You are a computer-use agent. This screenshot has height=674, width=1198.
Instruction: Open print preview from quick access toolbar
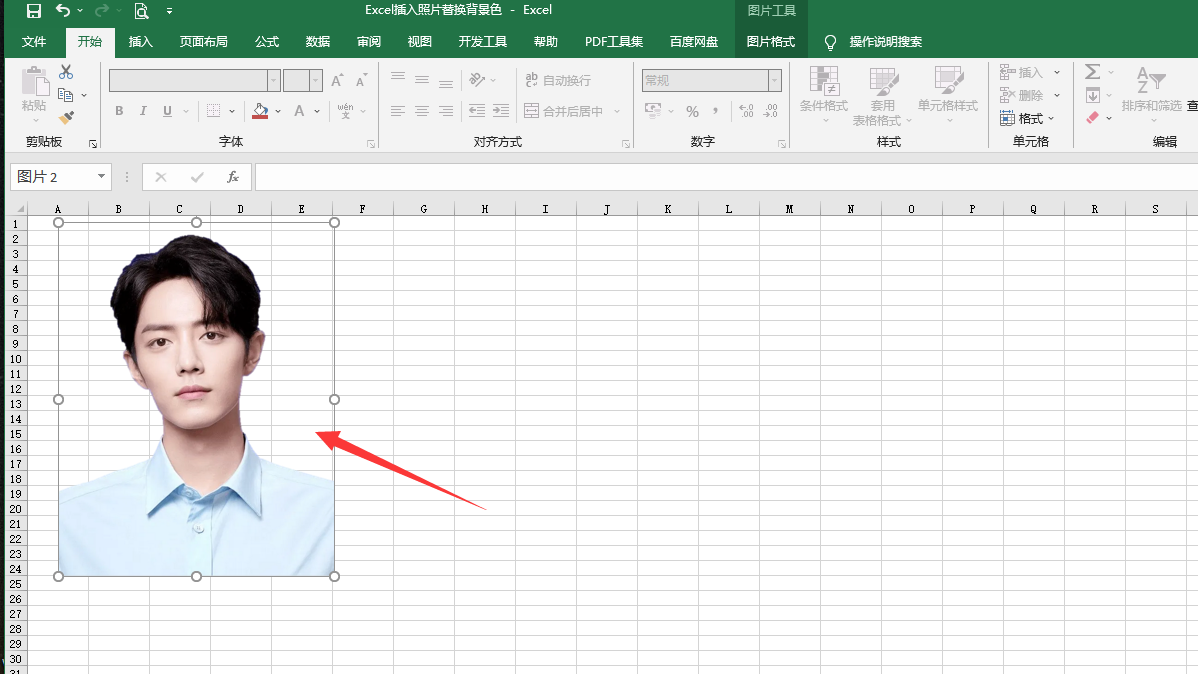pos(141,11)
